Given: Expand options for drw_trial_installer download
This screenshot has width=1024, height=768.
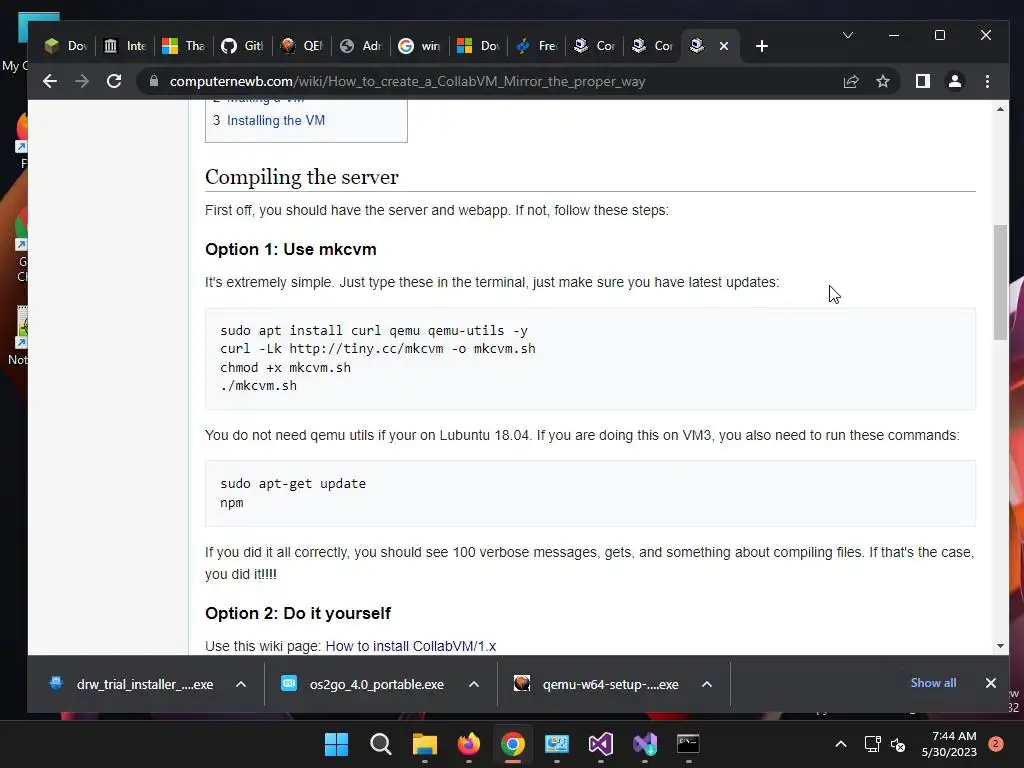Looking at the screenshot, I should click(x=241, y=684).
